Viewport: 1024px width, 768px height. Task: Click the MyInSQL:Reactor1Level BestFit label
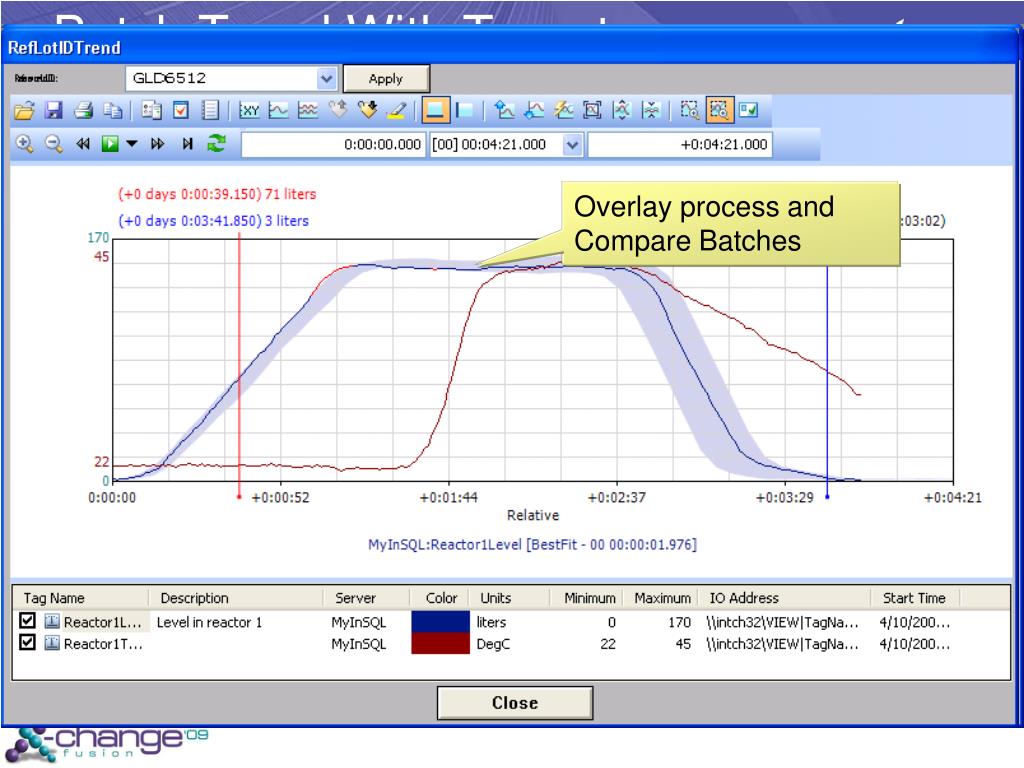532,544
